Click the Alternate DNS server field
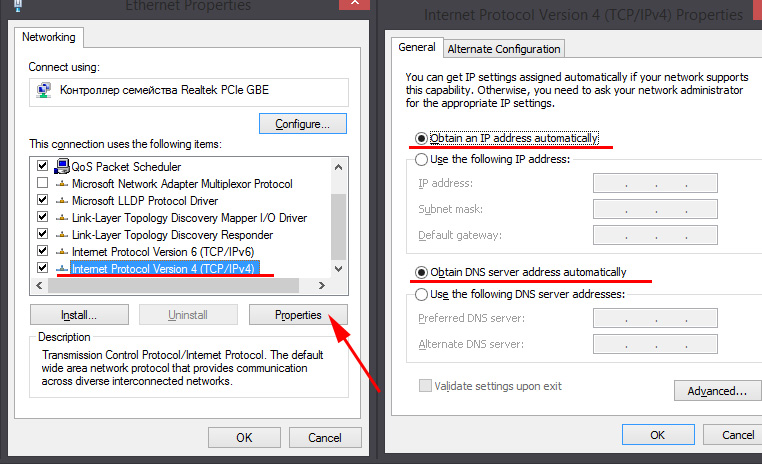 pos(655,344)
